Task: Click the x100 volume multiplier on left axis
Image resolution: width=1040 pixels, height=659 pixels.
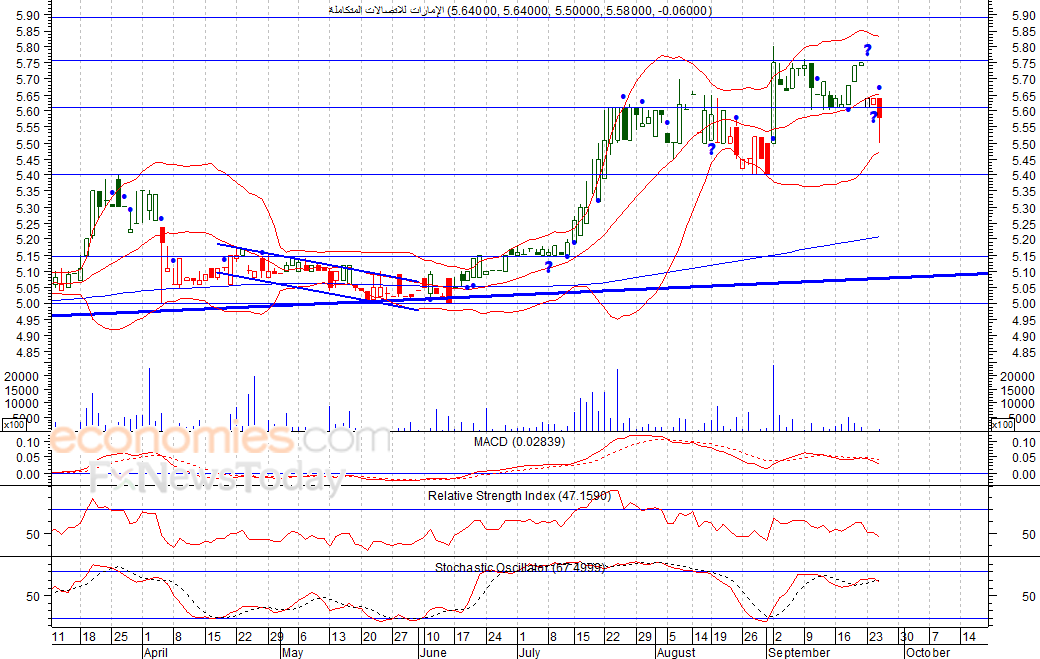Action: (x=14, y=424)
